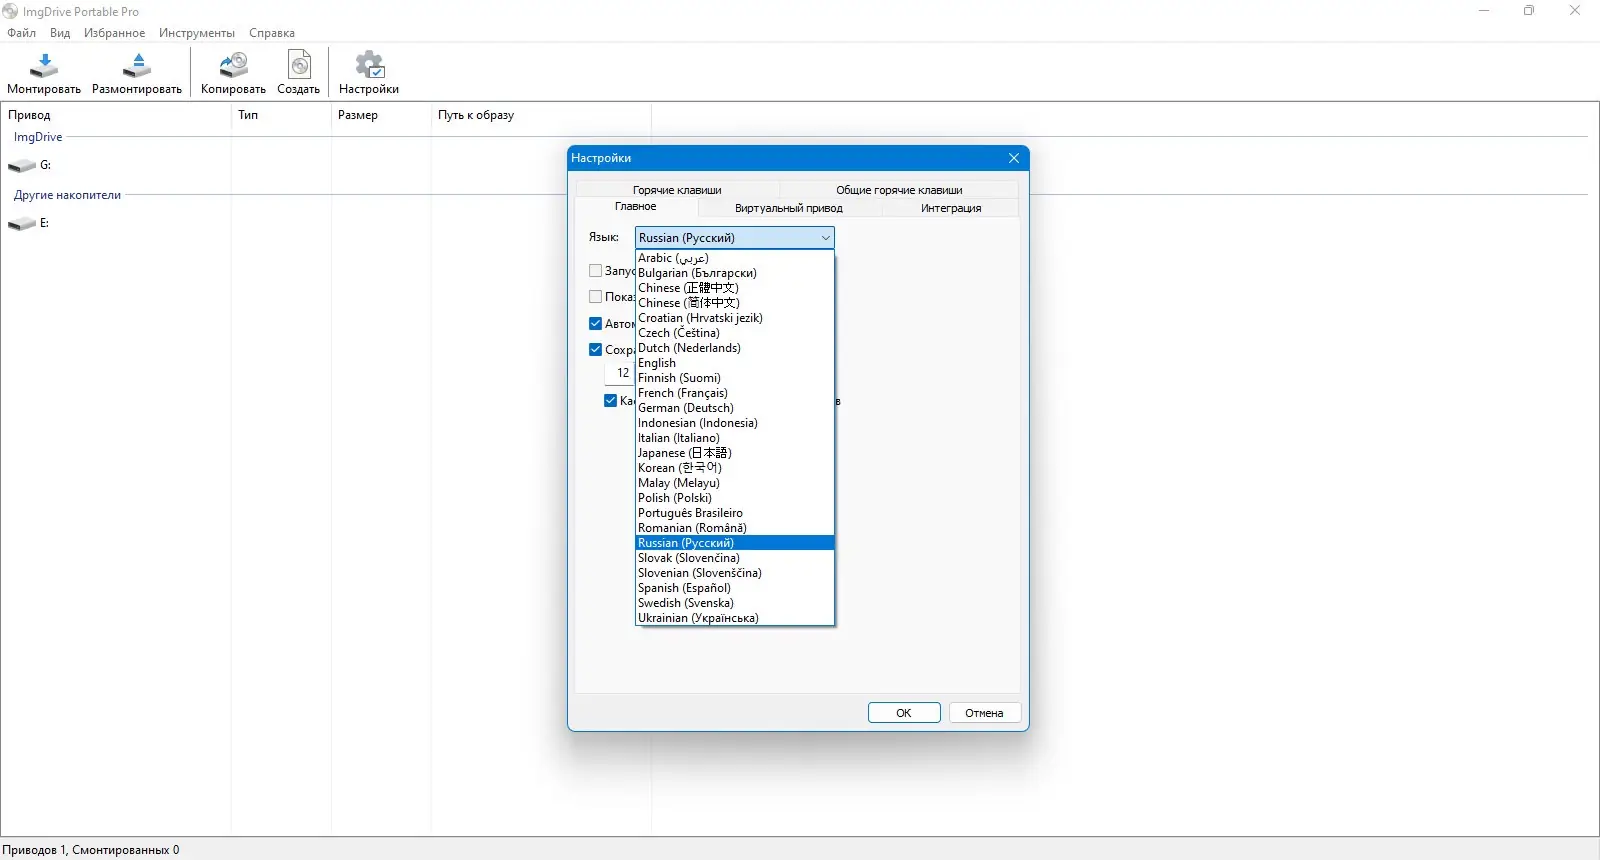The height and width of the screenshot is (860, 1600).
Task: Choose Swedish (Svenska) from the language list
Action: point(735,603)
